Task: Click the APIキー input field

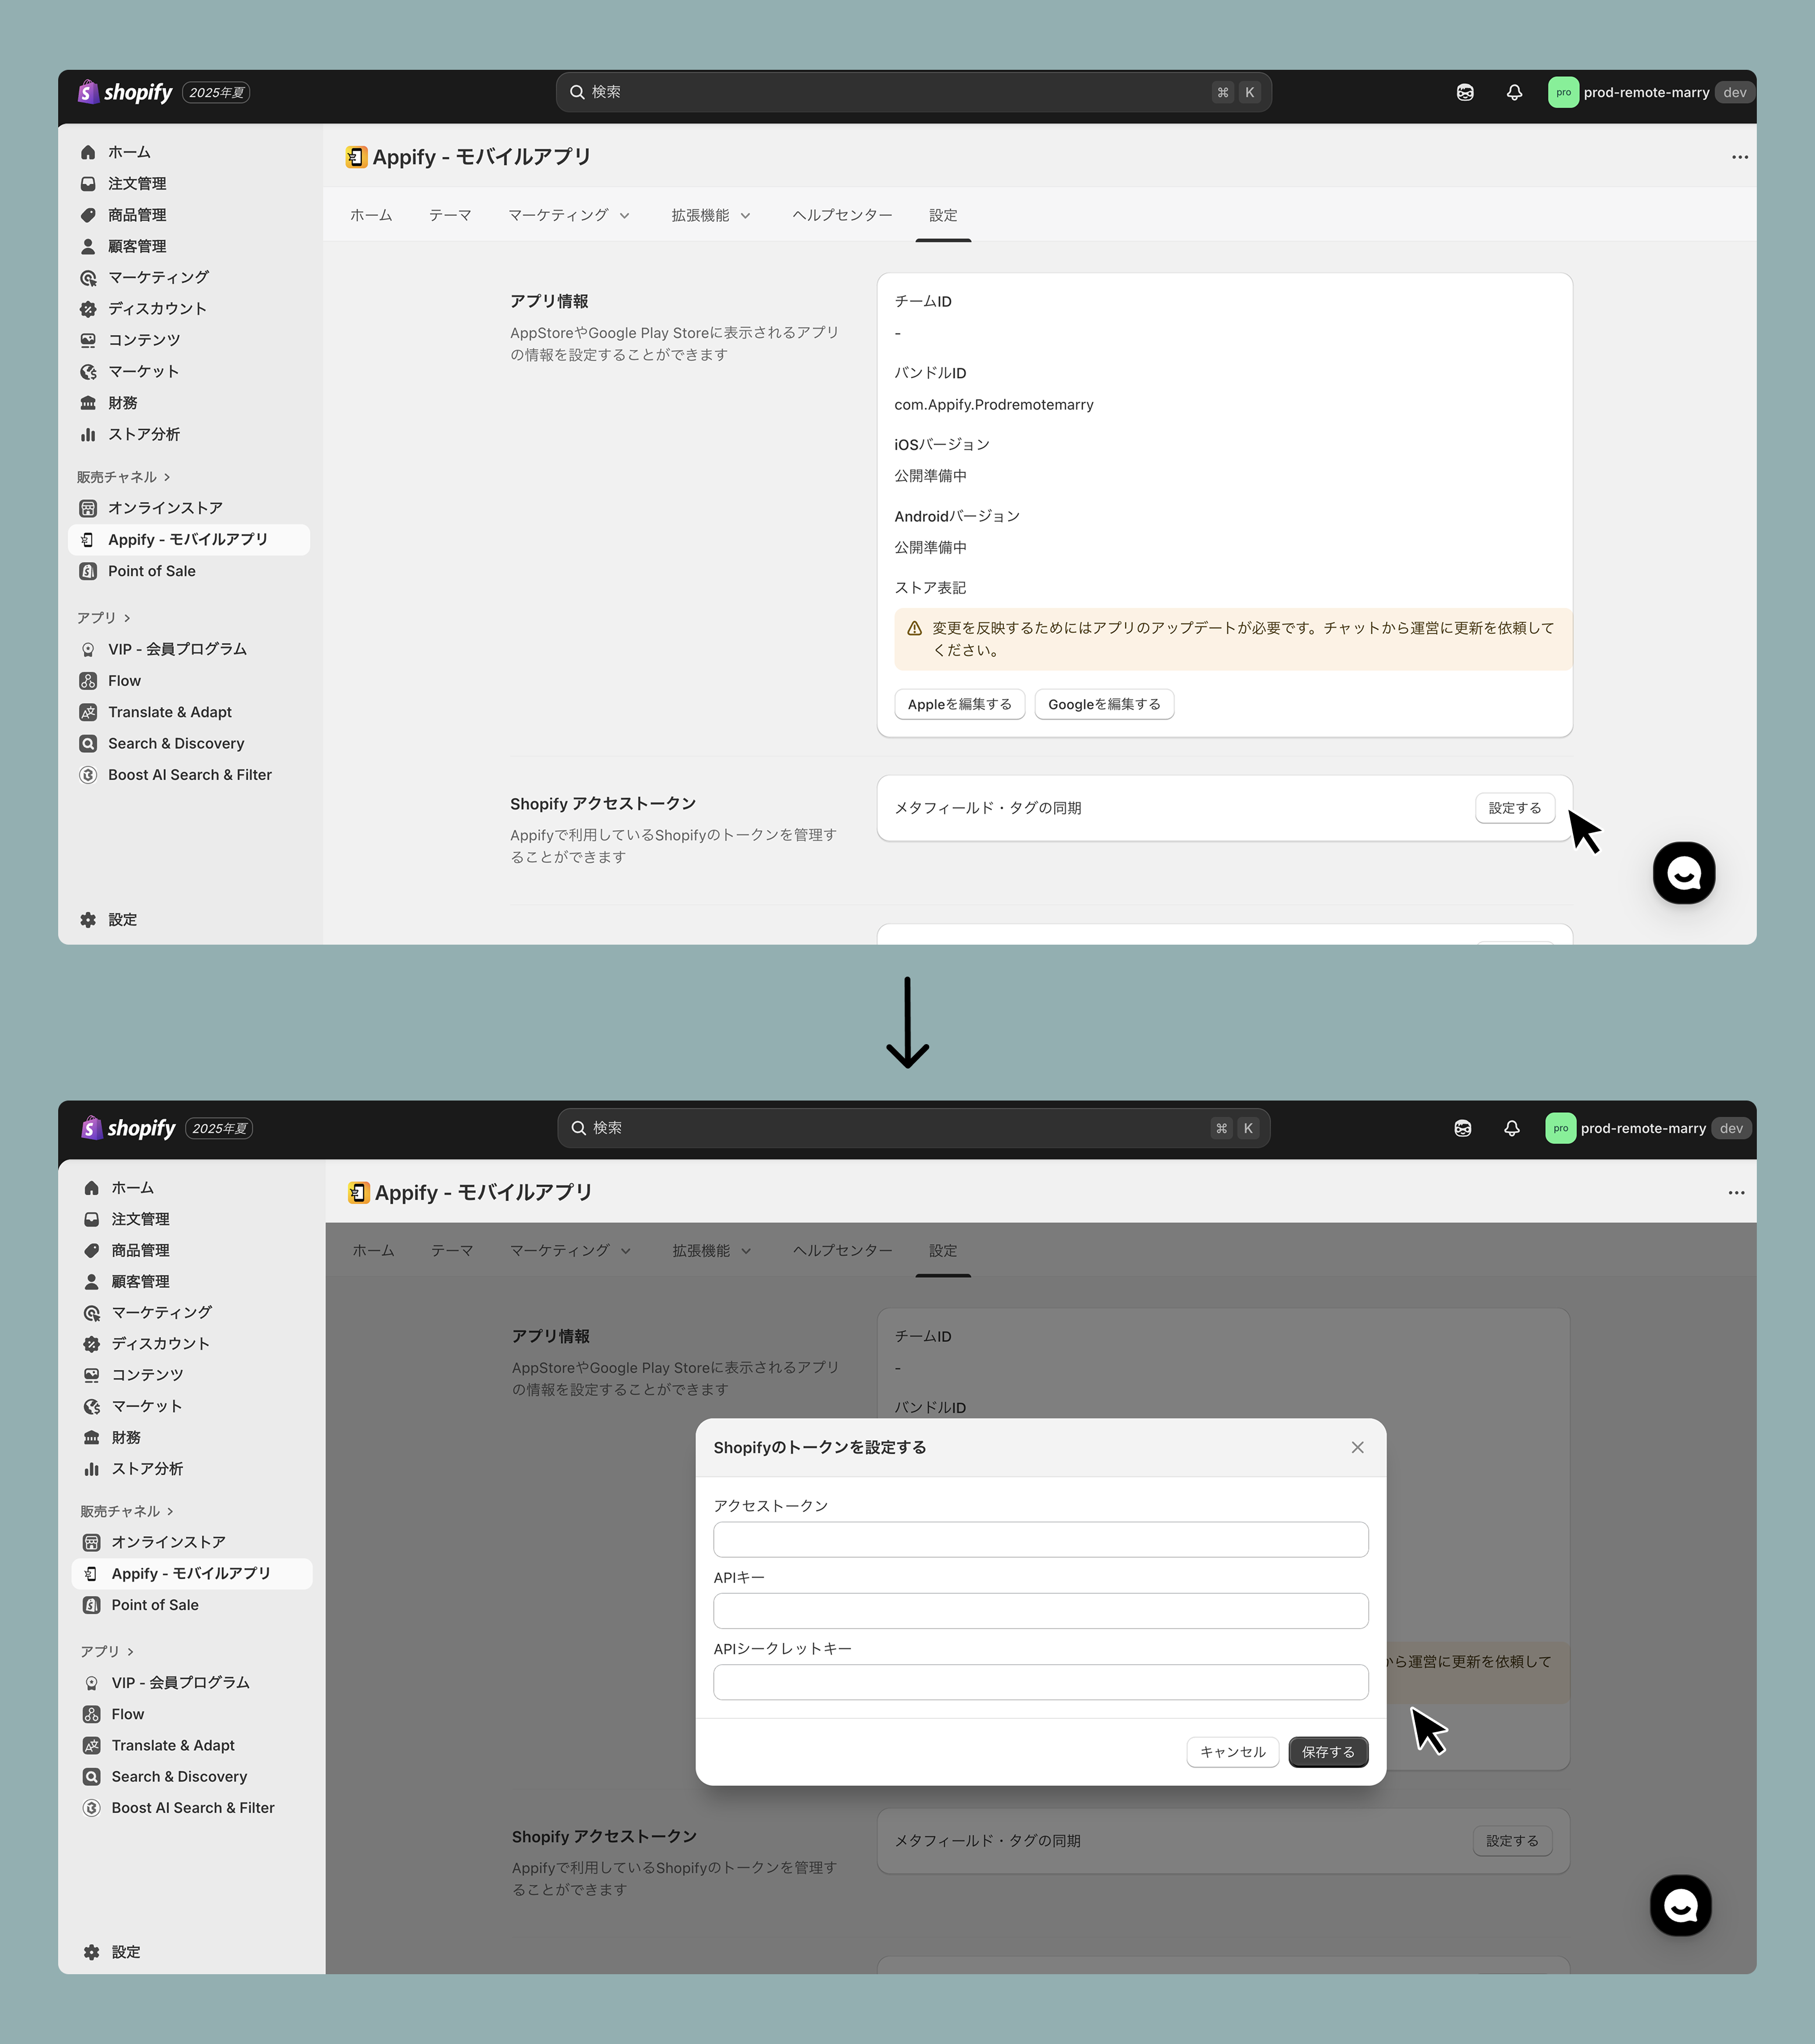Action: pyautogui.click(x=1040, y=1610)
